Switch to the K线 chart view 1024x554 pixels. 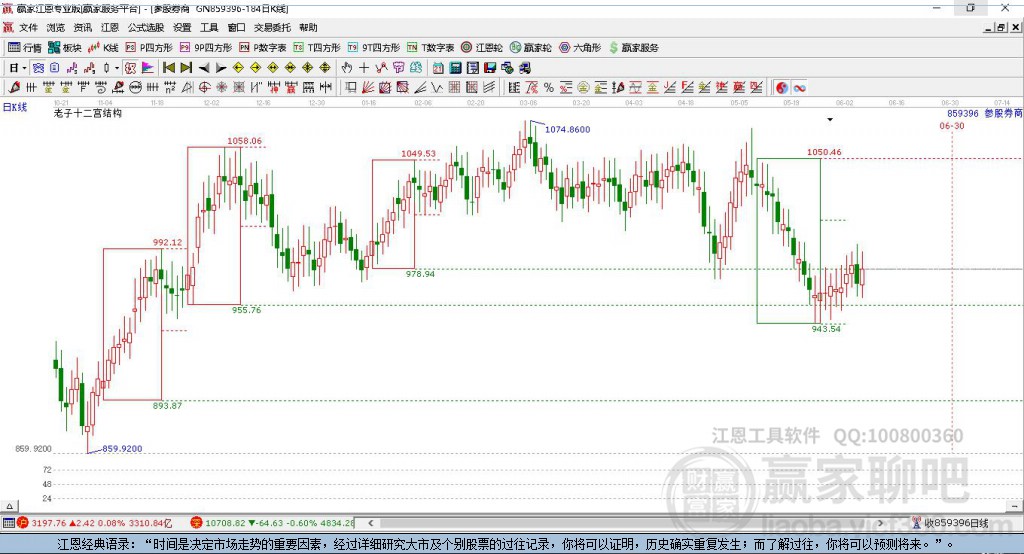click(x=103, y=48)
